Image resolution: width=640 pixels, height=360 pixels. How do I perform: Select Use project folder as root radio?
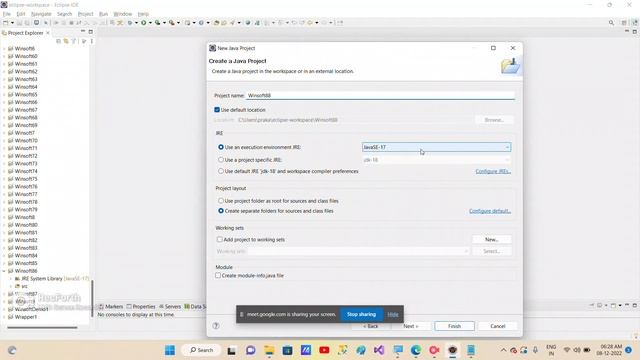(221, 201)
